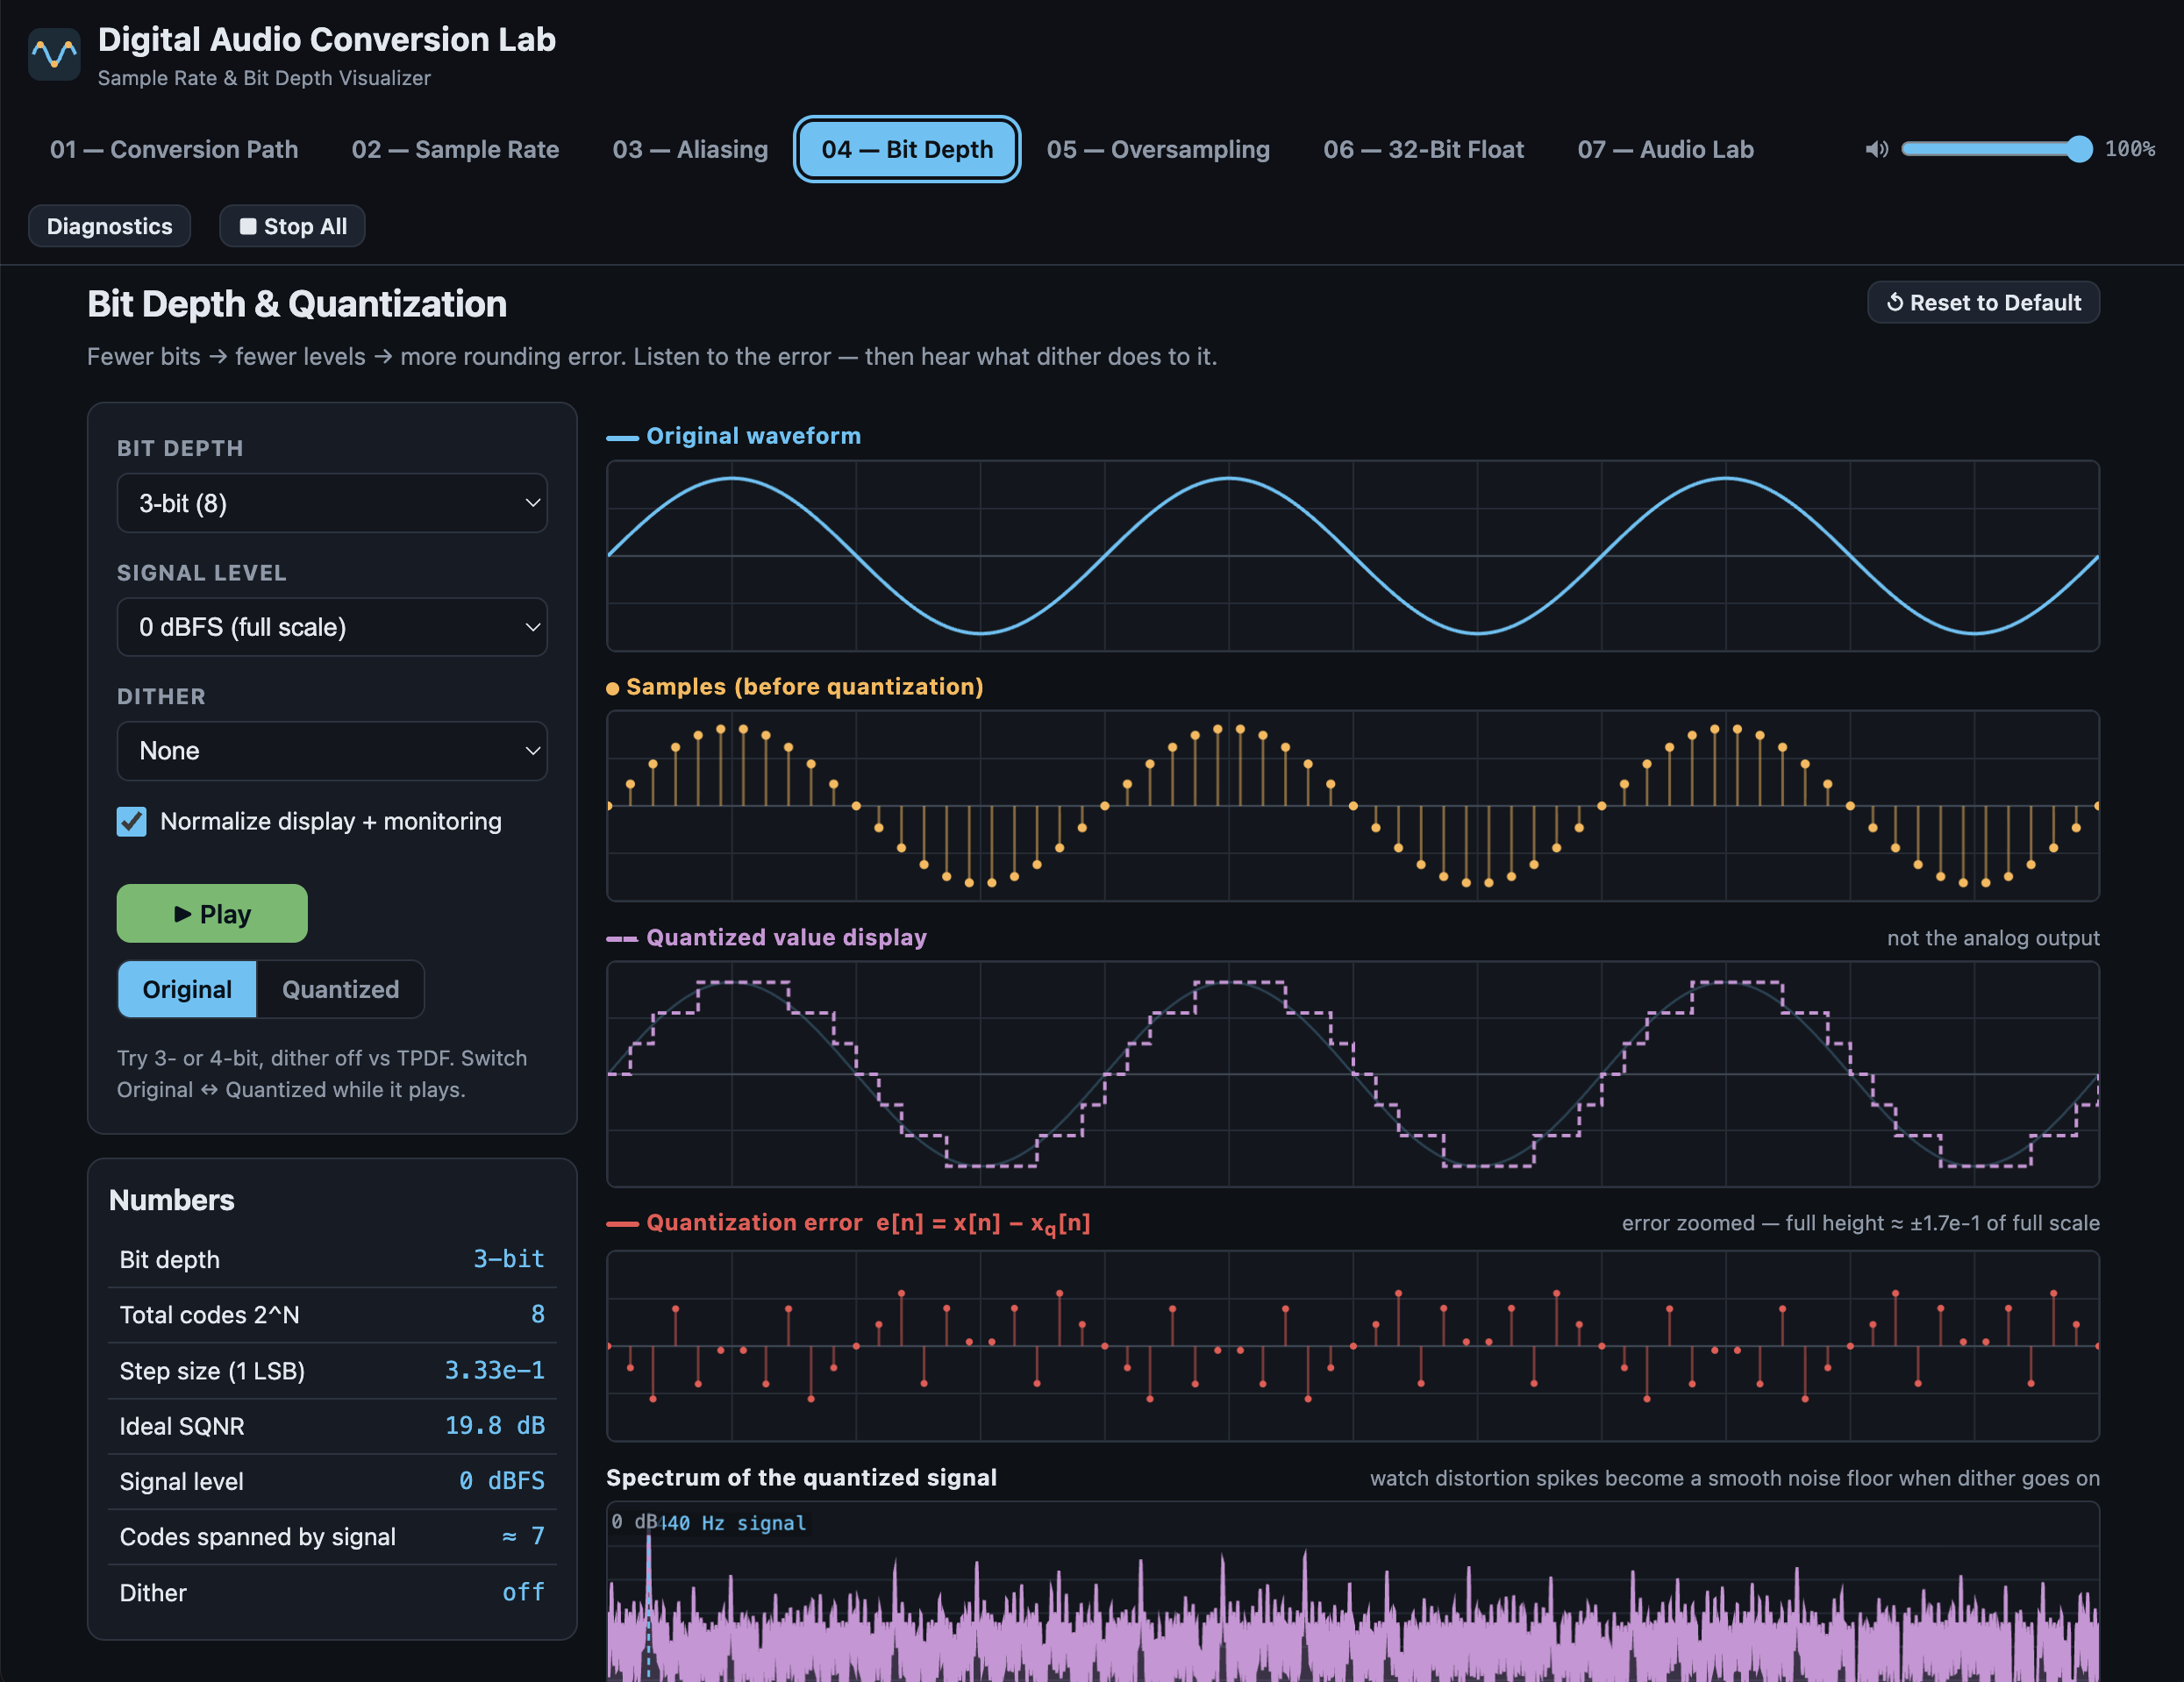Click the Original waveform legend line
Screen dimensions: 2184x1682
pos(622,437)
